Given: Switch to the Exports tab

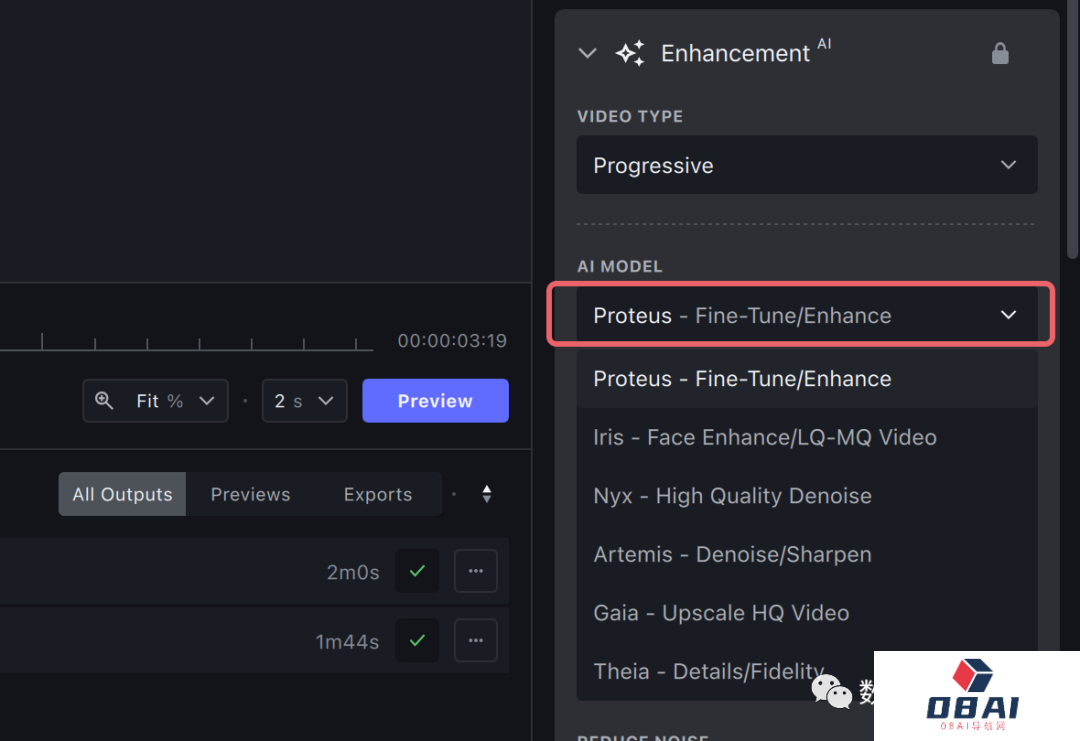Looking at the screenshot, I should (x=377, y=494).
